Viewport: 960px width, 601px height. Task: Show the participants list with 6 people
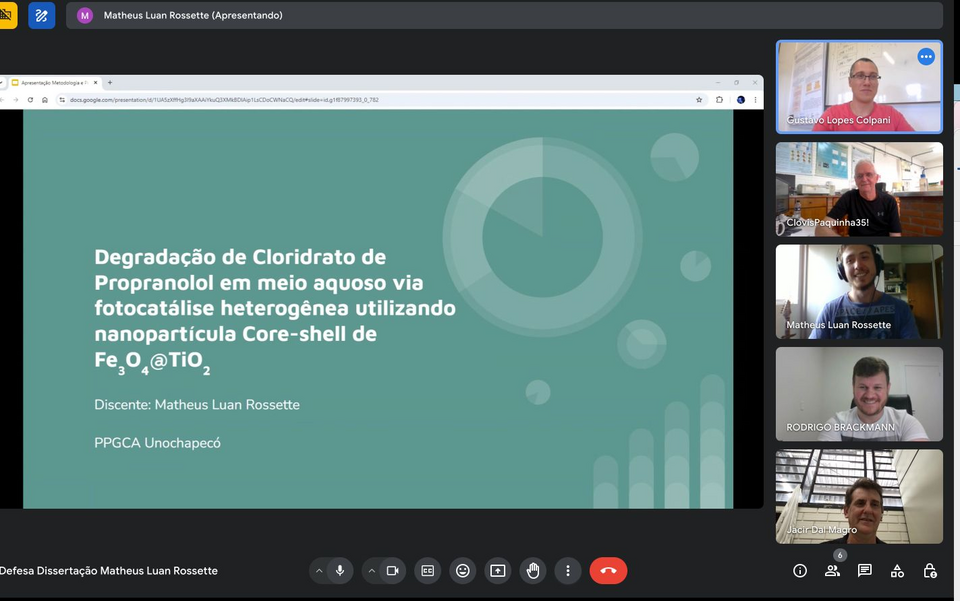point(832,571)
